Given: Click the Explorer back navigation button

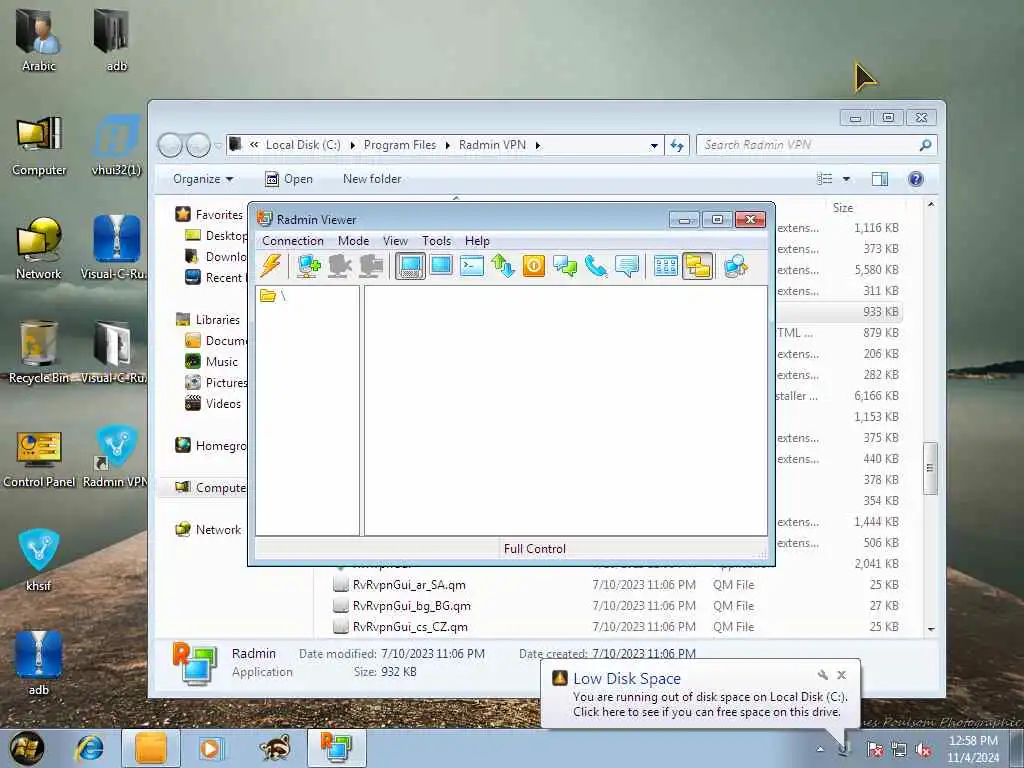Looking at the screenshot, I should click(170, 145).
